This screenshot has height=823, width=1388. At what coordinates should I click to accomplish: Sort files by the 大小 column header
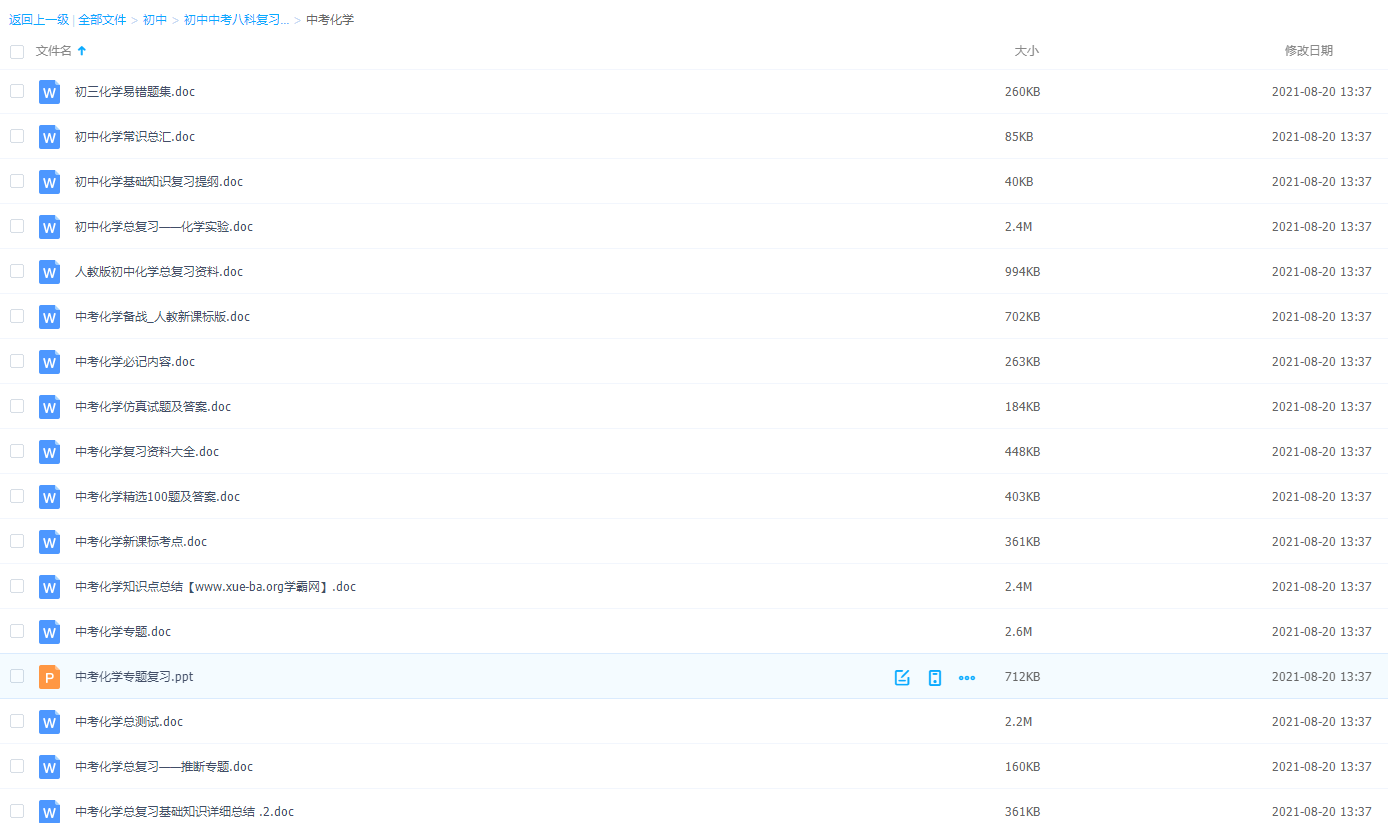pyautogui.click(x=1026, y=51)
